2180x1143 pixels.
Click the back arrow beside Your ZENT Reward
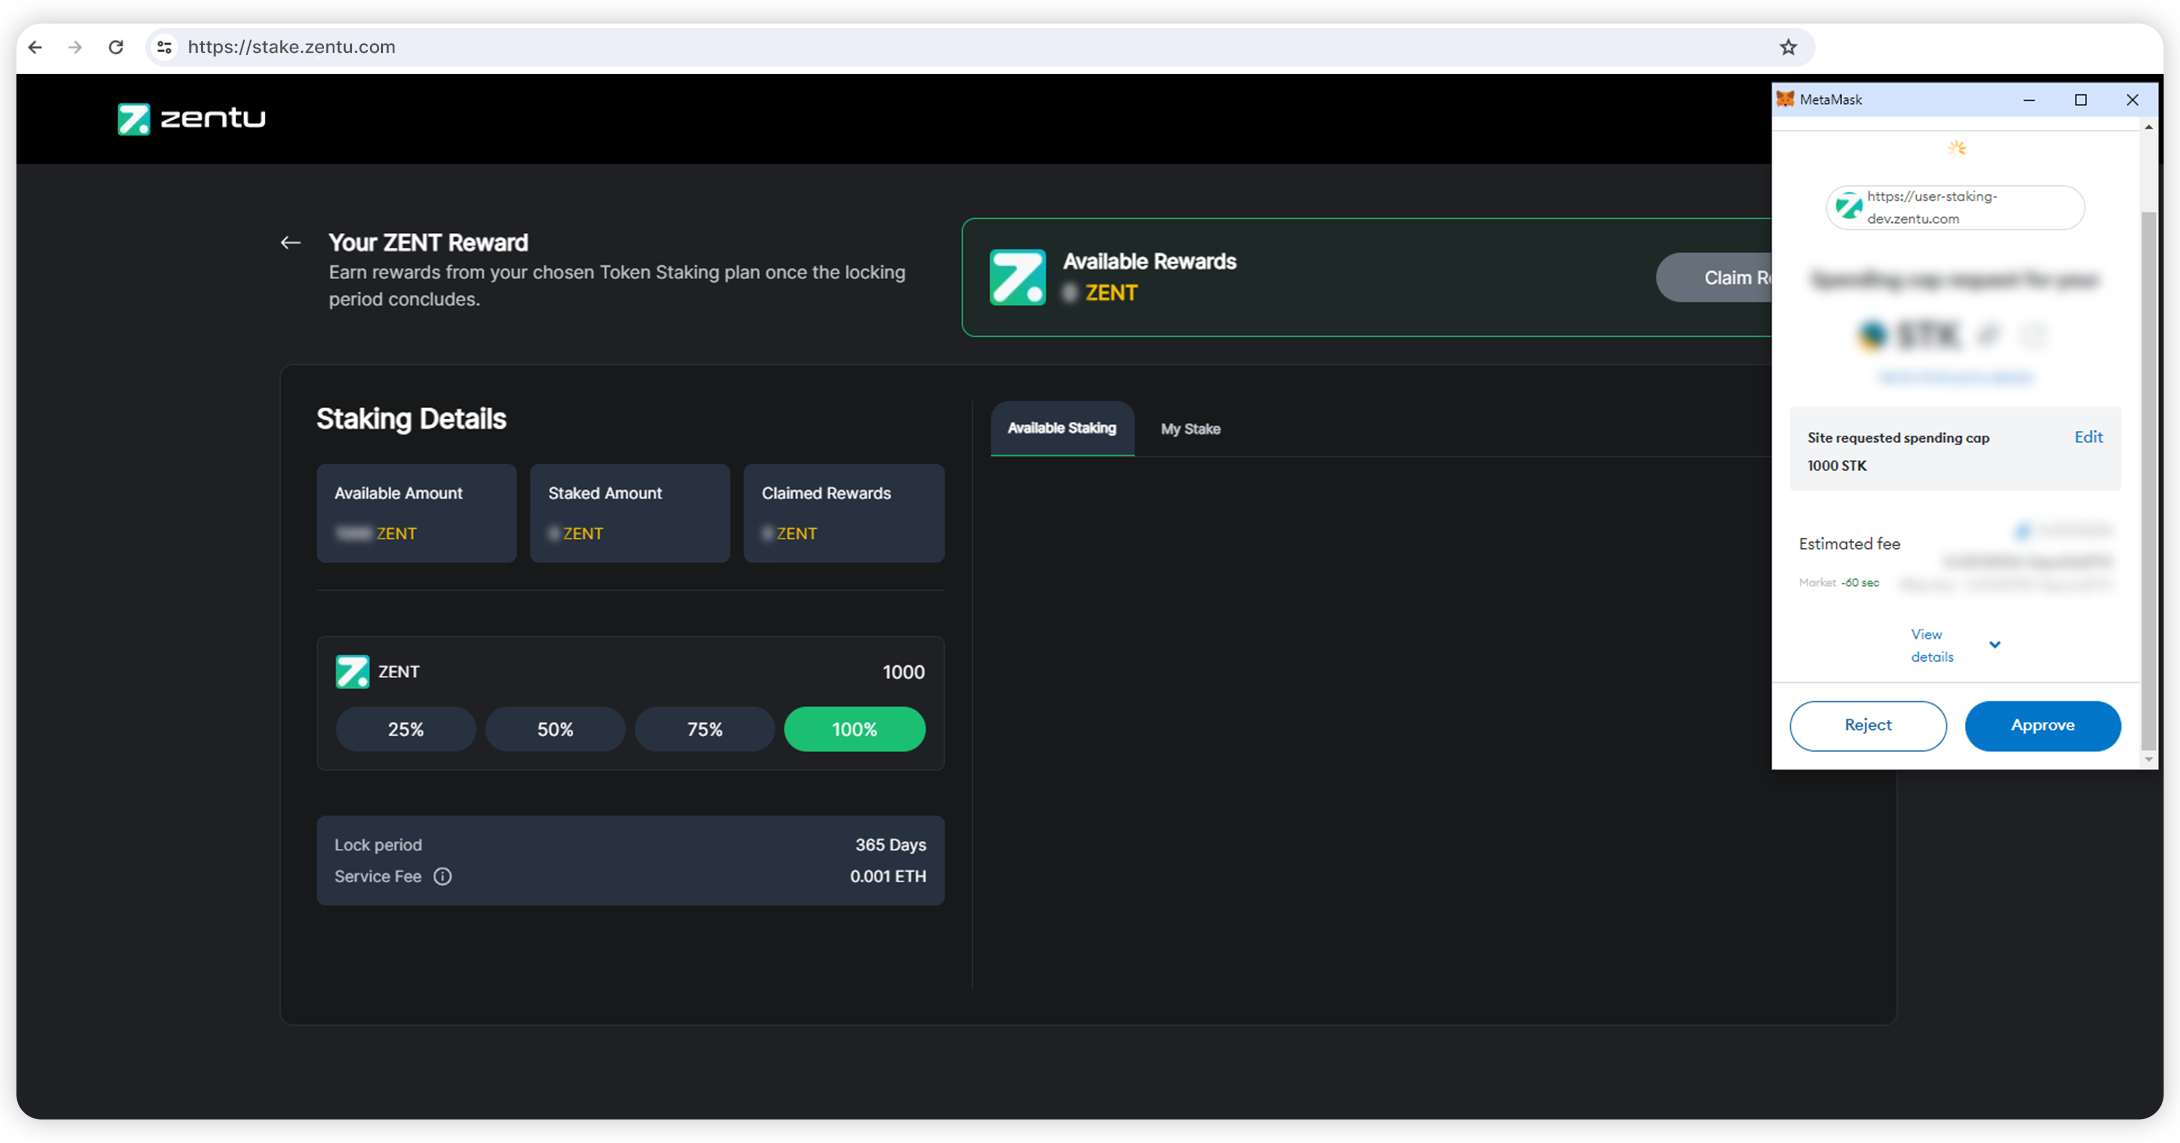(x=290, y=243)
